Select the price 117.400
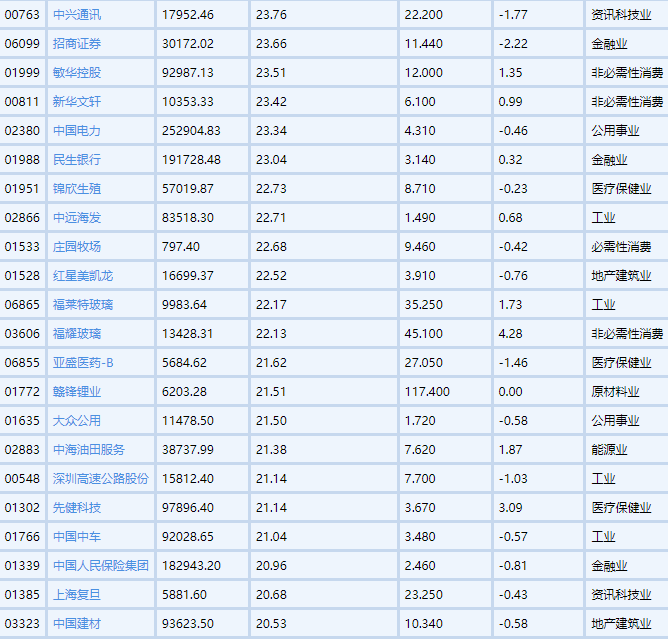 (x=427, y=391)
